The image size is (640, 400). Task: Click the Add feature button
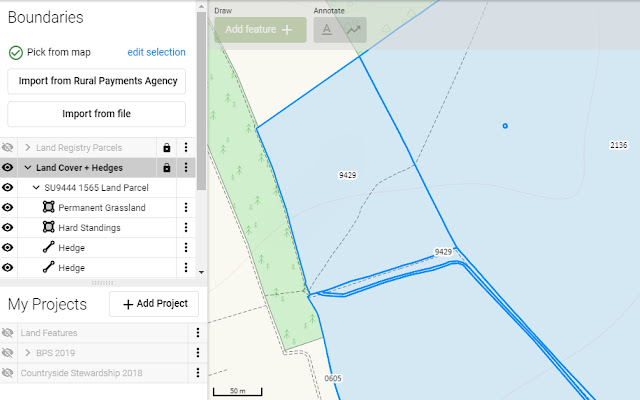[260, 30]
